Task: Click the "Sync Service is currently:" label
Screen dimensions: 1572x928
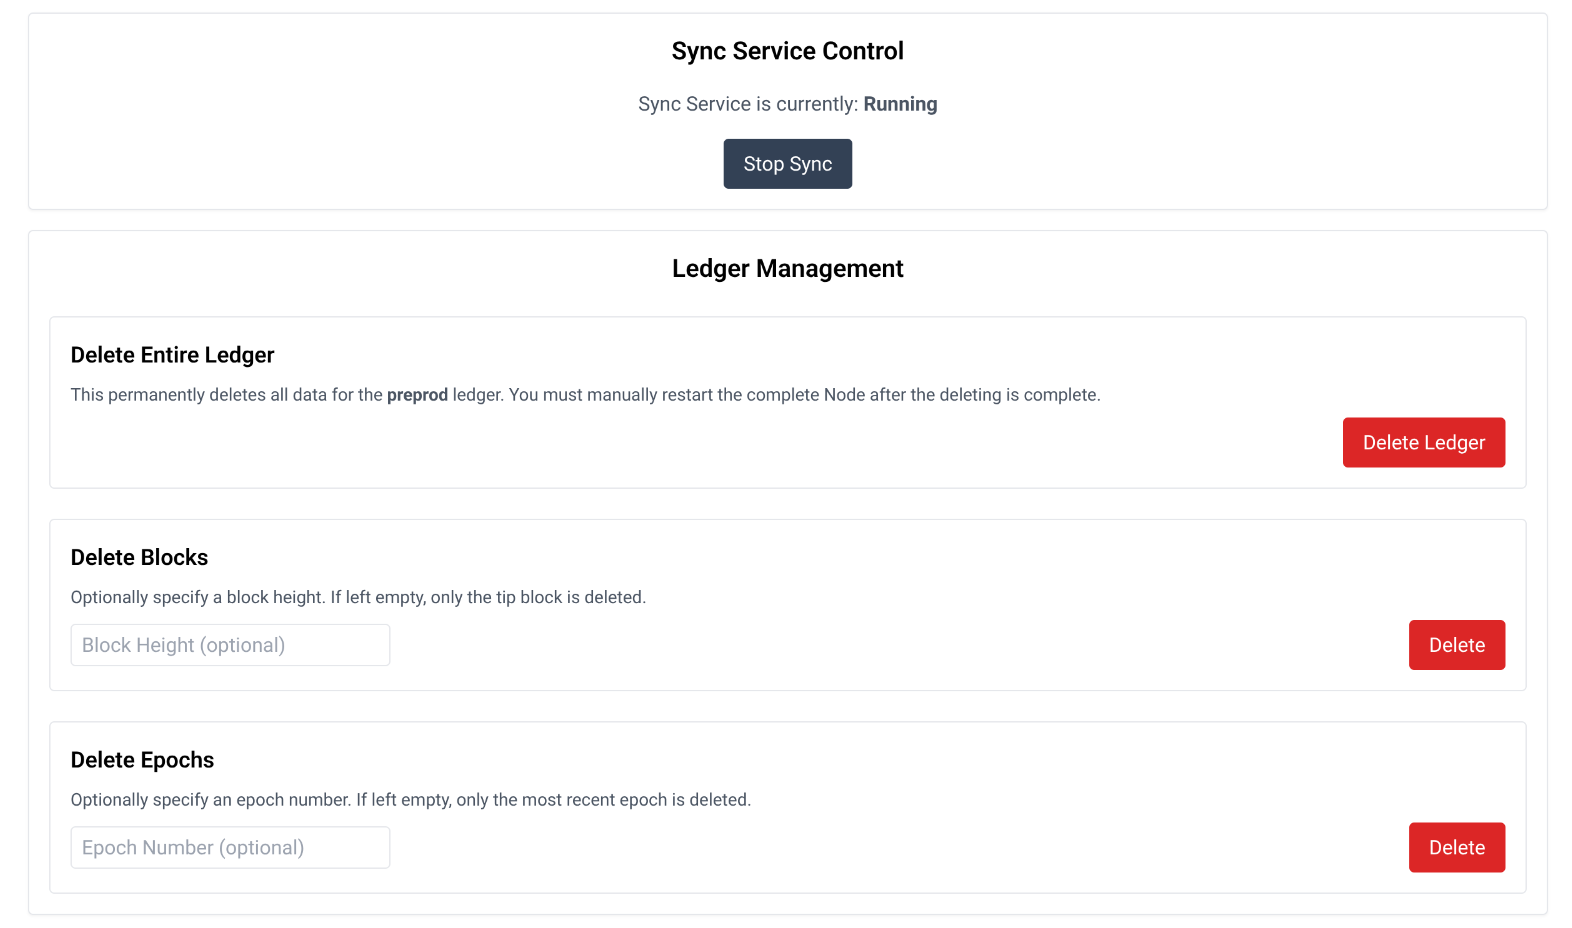Action: click(x=748, y=104)
